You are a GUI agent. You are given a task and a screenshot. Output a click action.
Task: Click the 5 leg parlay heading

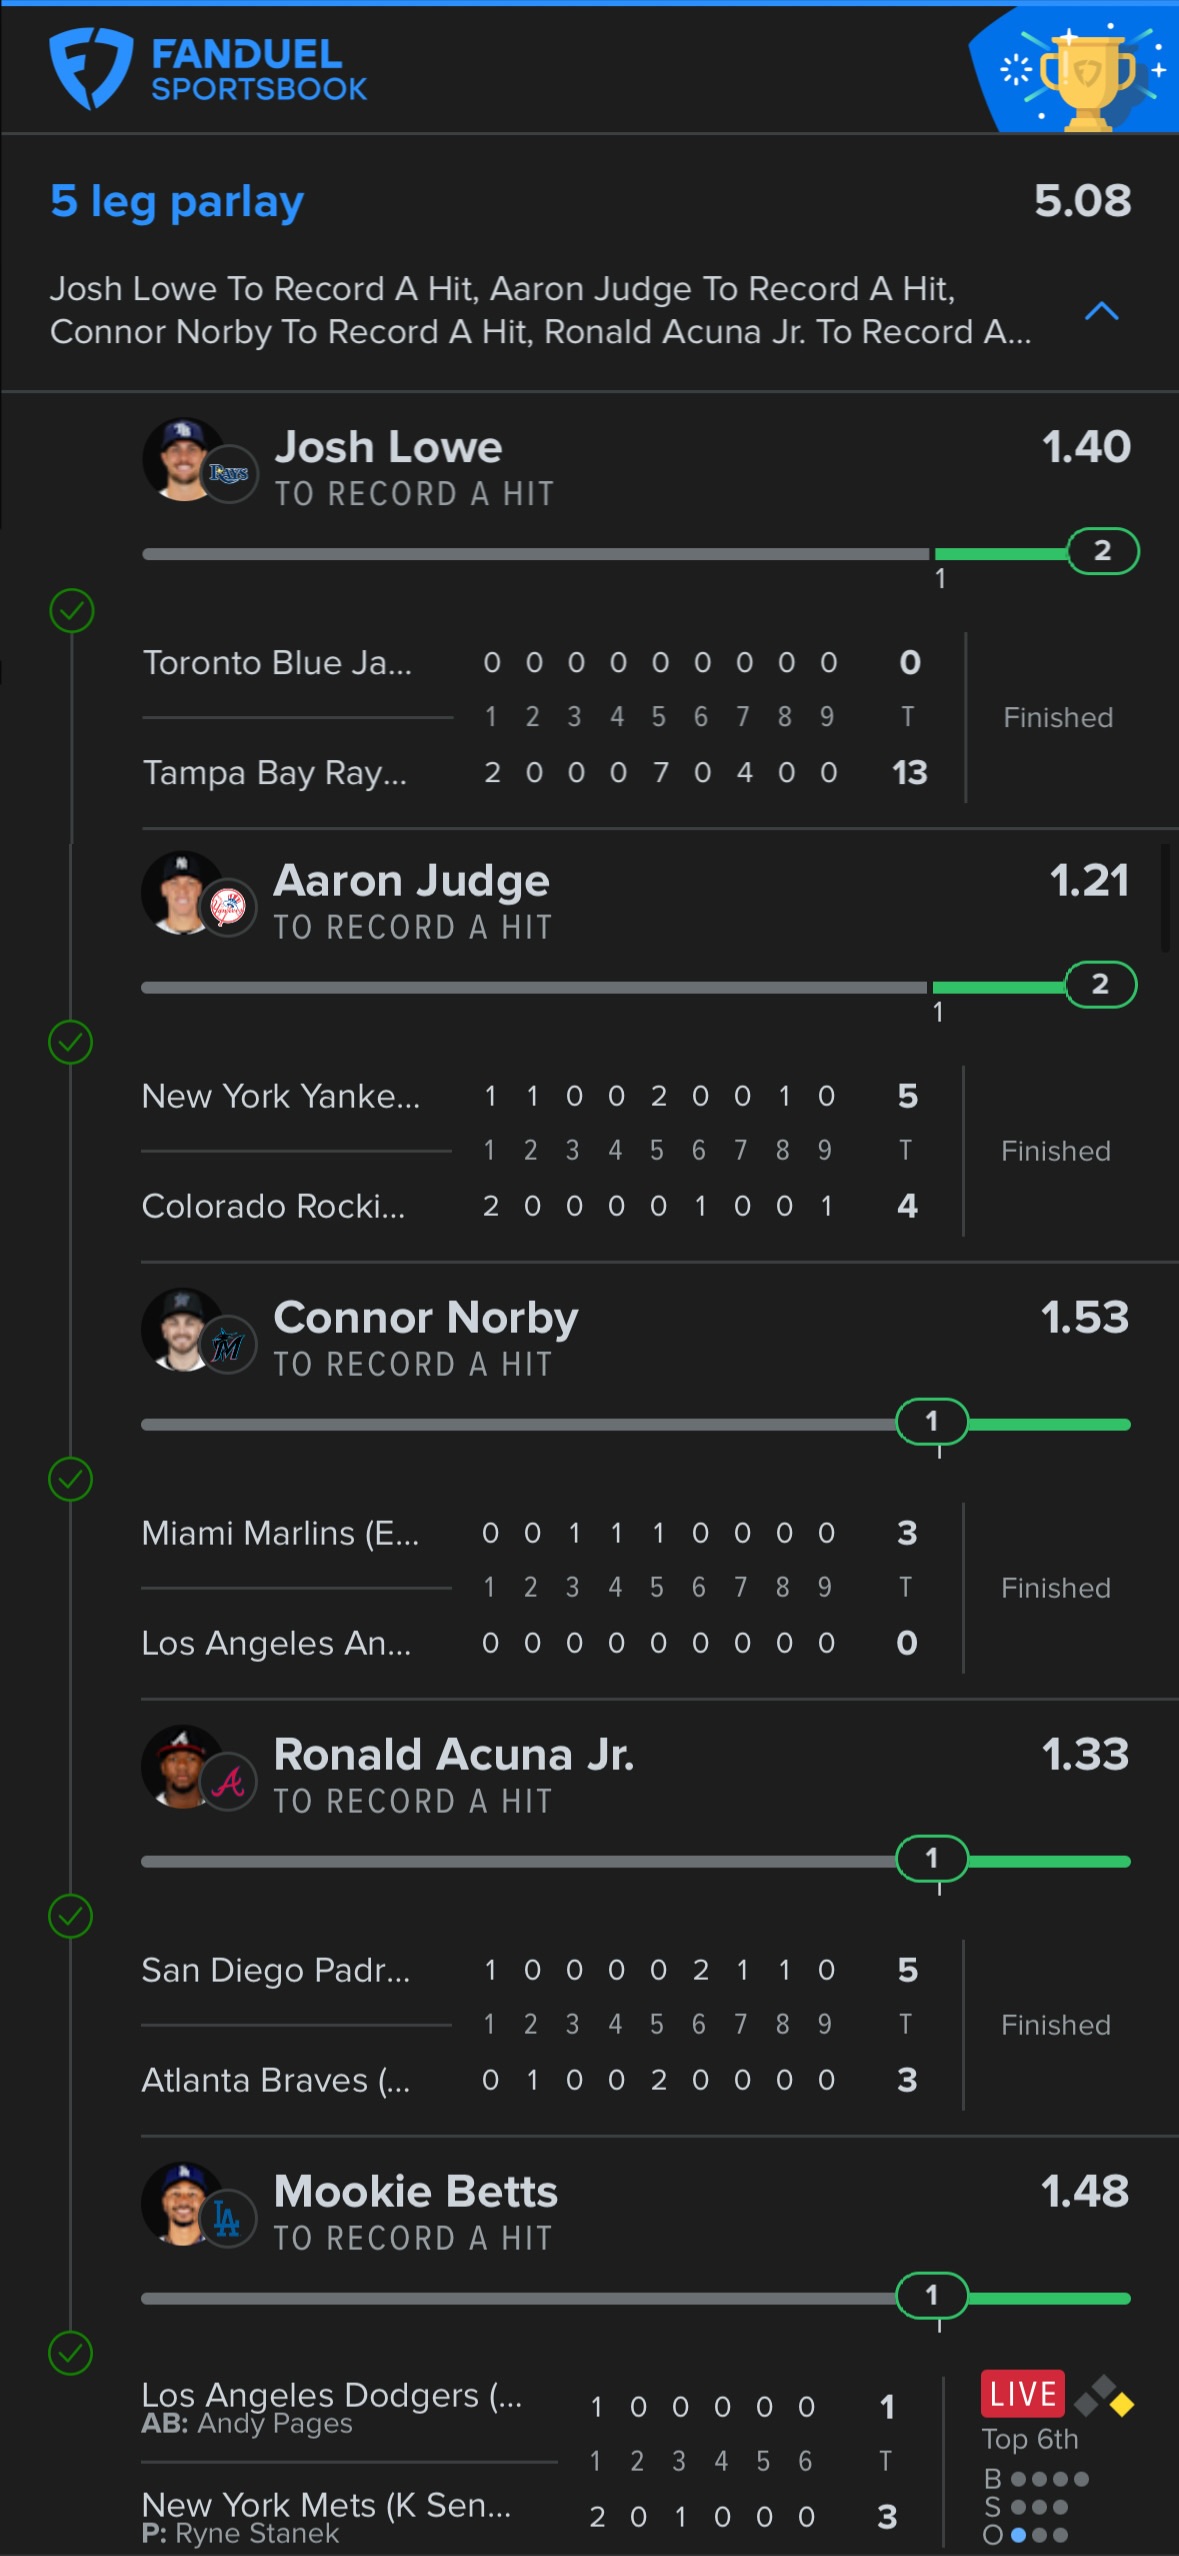pos(177,201)
